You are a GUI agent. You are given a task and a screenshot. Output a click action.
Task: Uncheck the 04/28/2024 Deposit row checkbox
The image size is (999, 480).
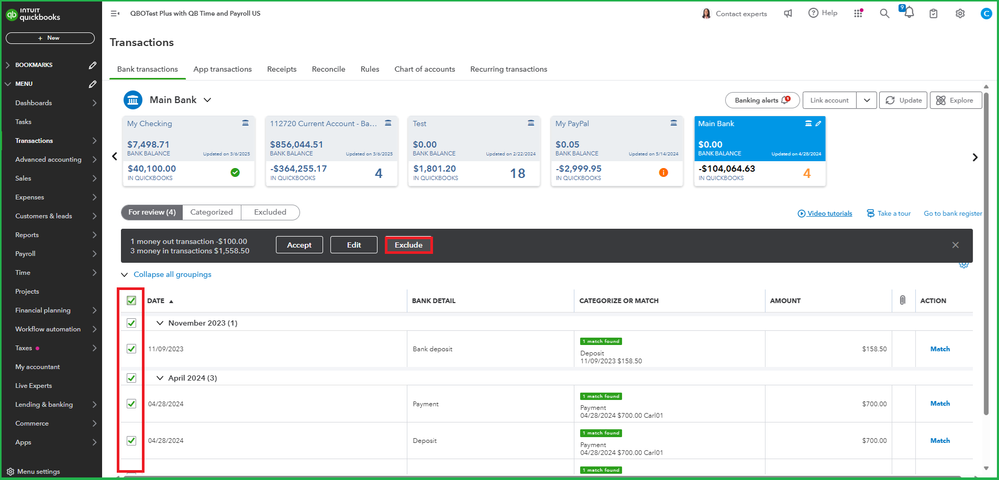point(132,440)
